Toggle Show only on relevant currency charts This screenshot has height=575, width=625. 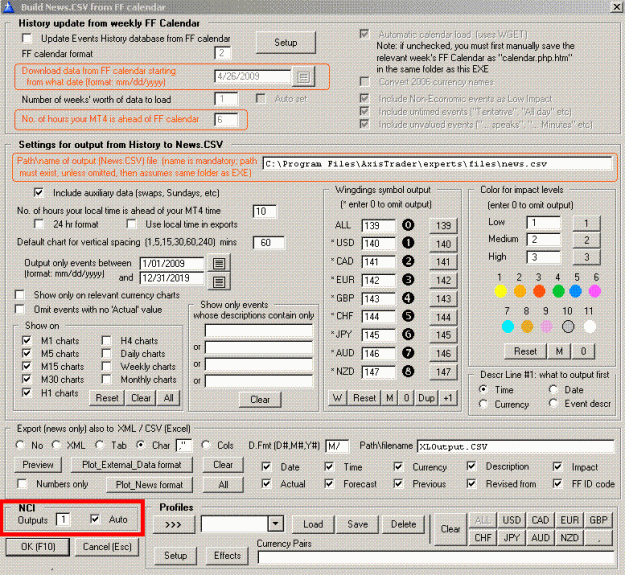[19, 295]
